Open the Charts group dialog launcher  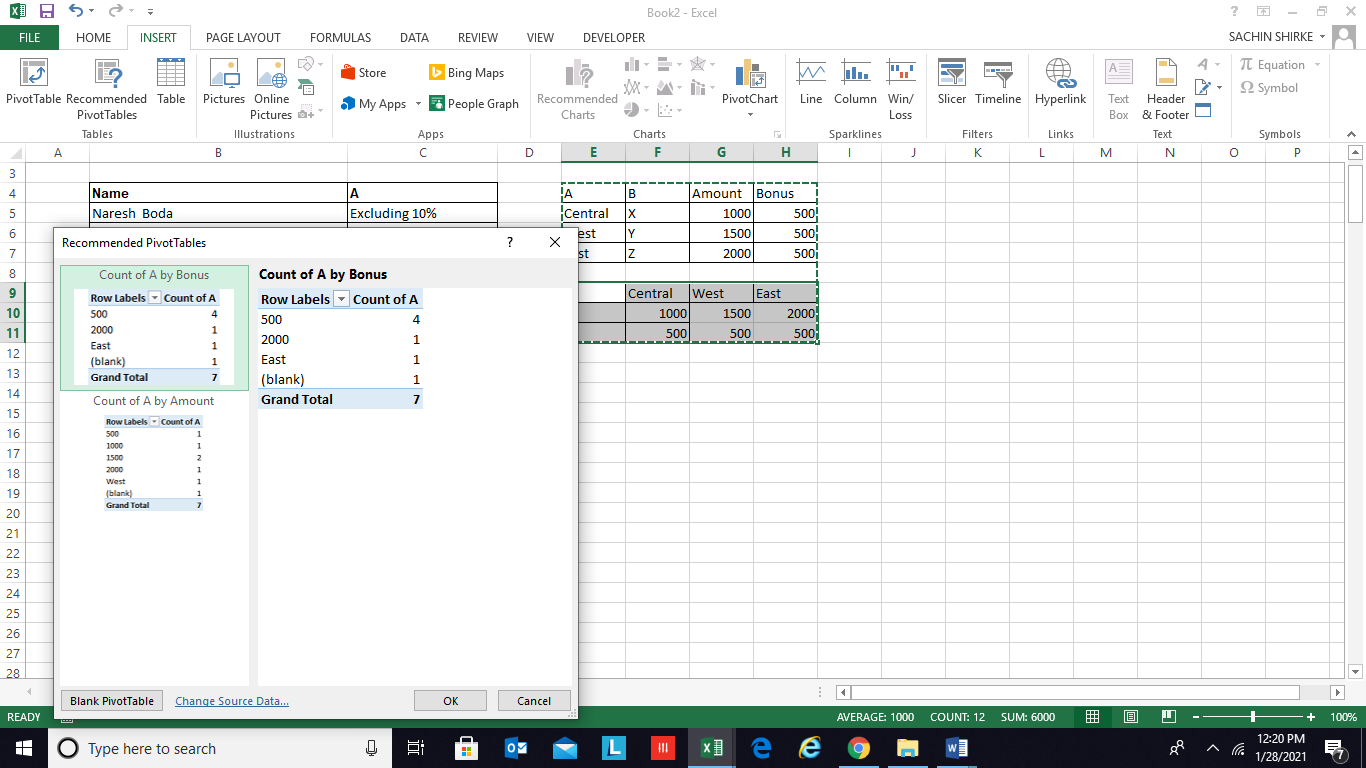coord(777,134)
